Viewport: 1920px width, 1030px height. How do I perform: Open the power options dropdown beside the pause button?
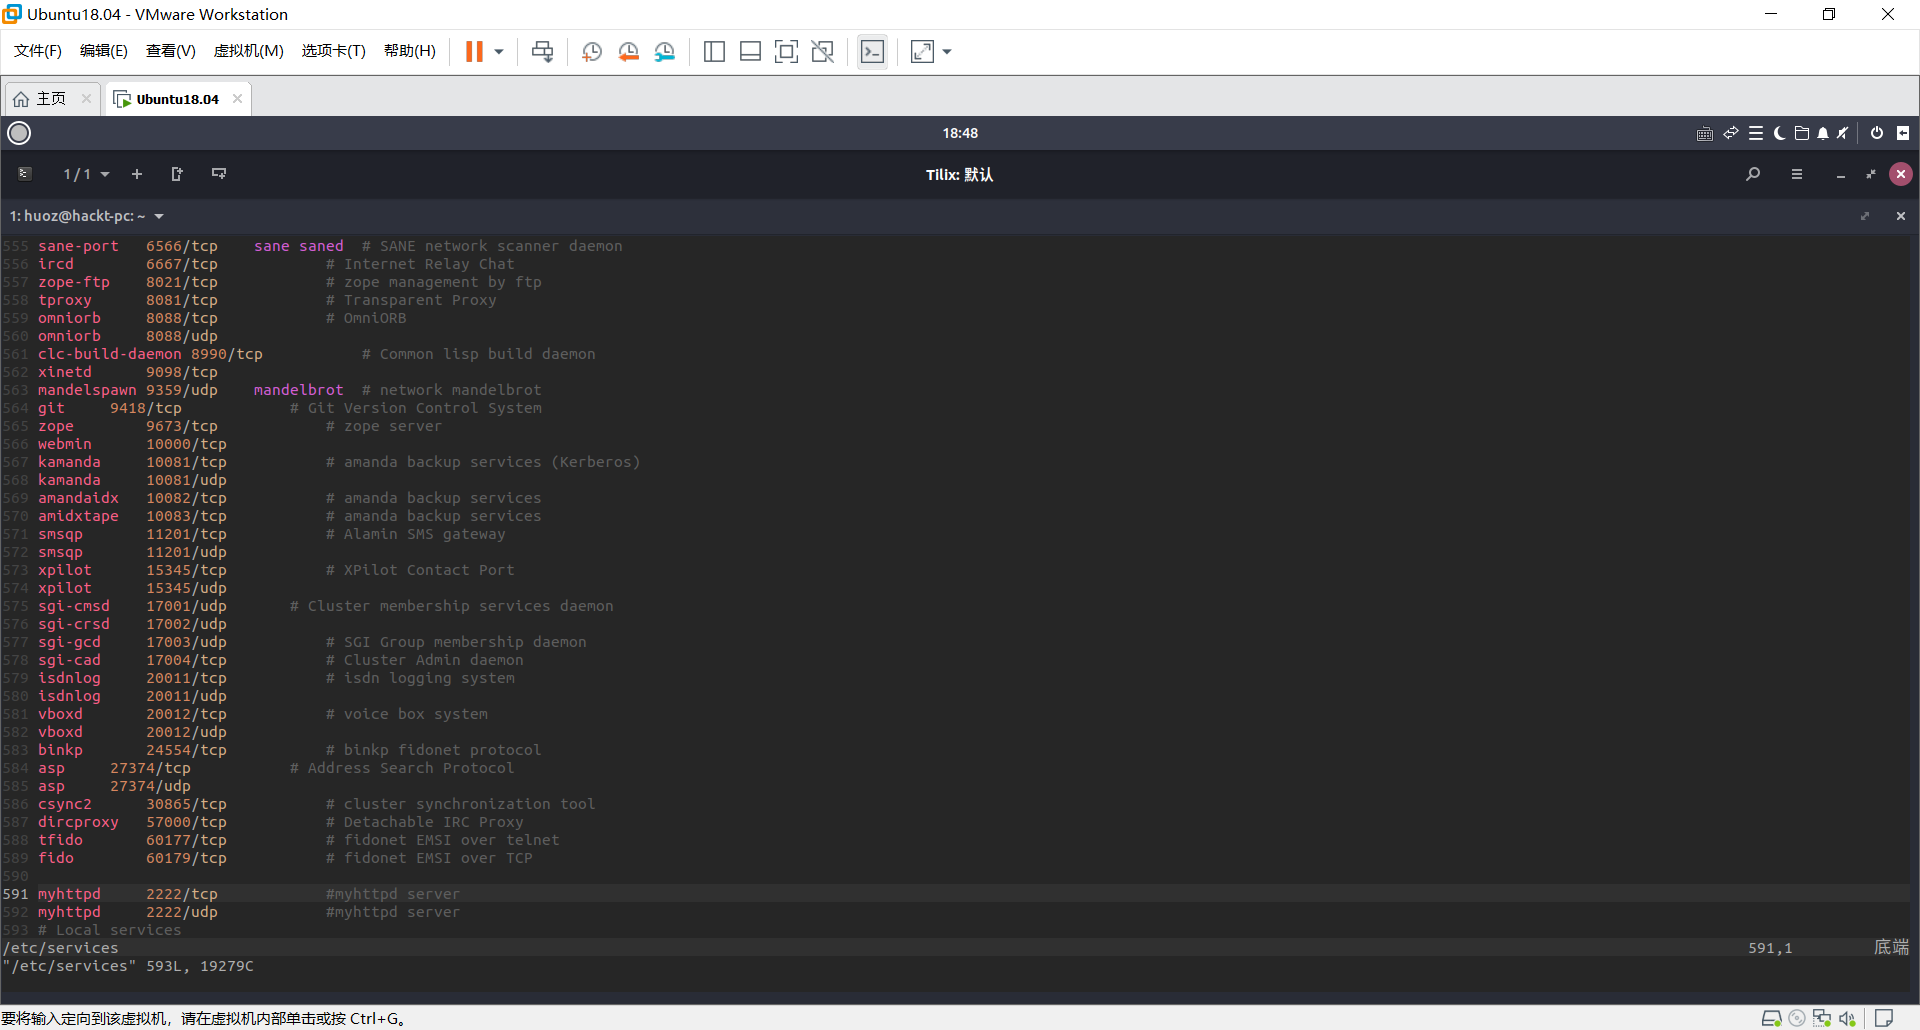499,51
